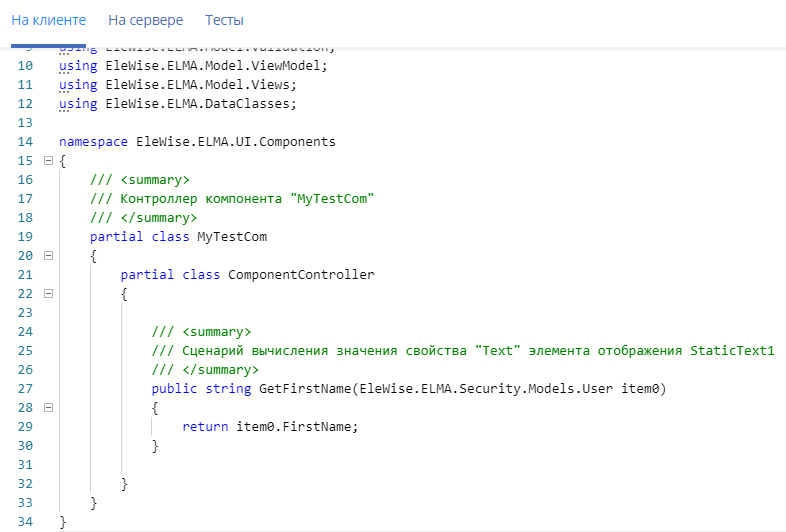Screen dimensions: 786x532
Task: Click line number 10 in gutter
Action: (x=25, y=66)
